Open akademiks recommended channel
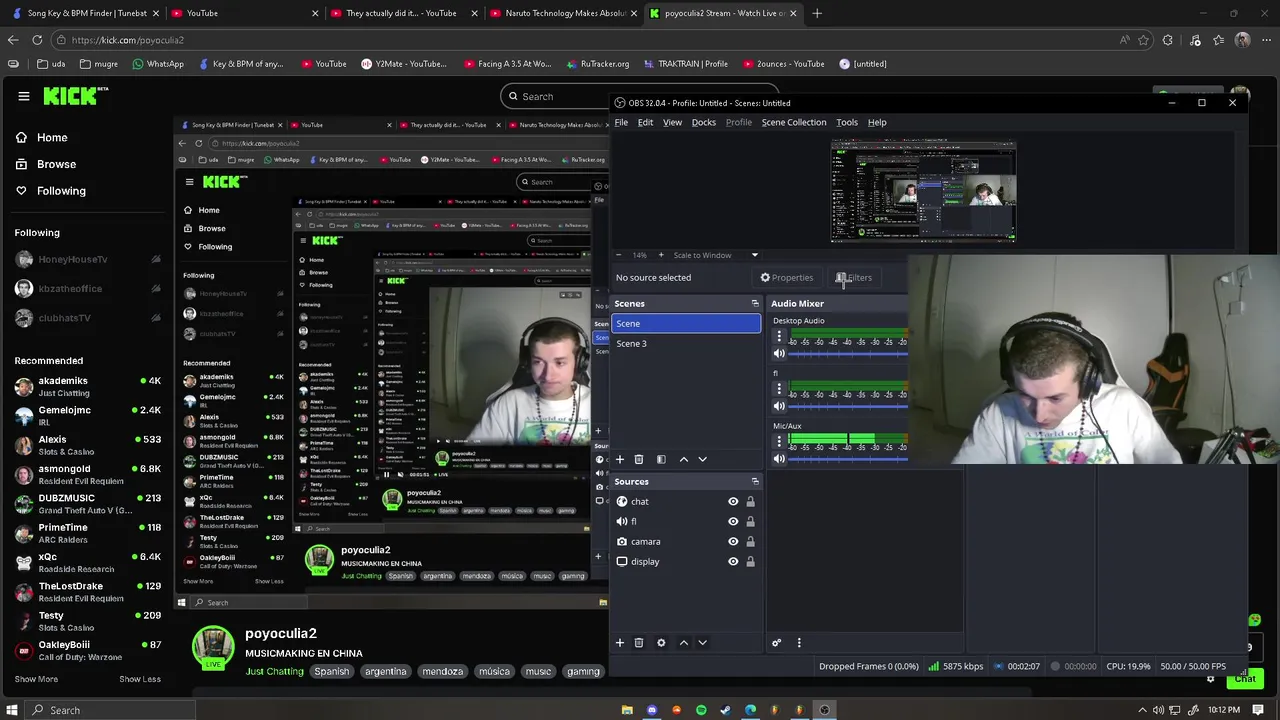The width and height of the screenshot is (1280, 720). [87, 386]
